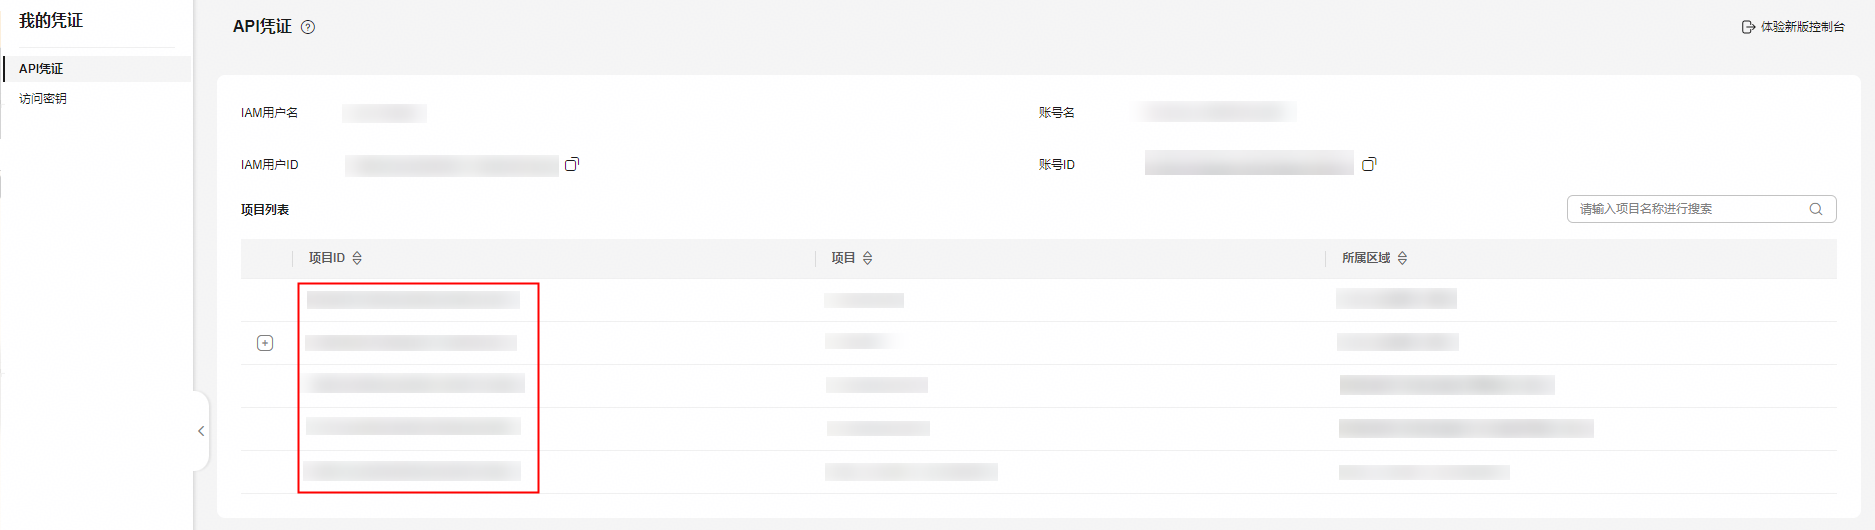The height and width of the screenshot is (530, 1875).
Task: Sort the table by 项目 column
Action: [x=867, y=258]
